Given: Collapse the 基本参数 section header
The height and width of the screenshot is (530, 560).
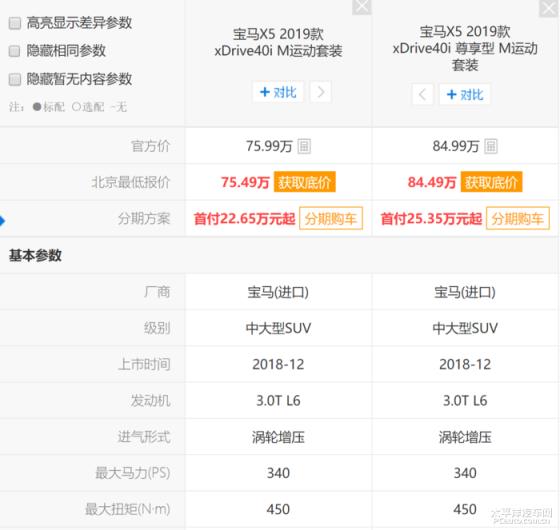Looking at the screenshot, I should (35, 256).
